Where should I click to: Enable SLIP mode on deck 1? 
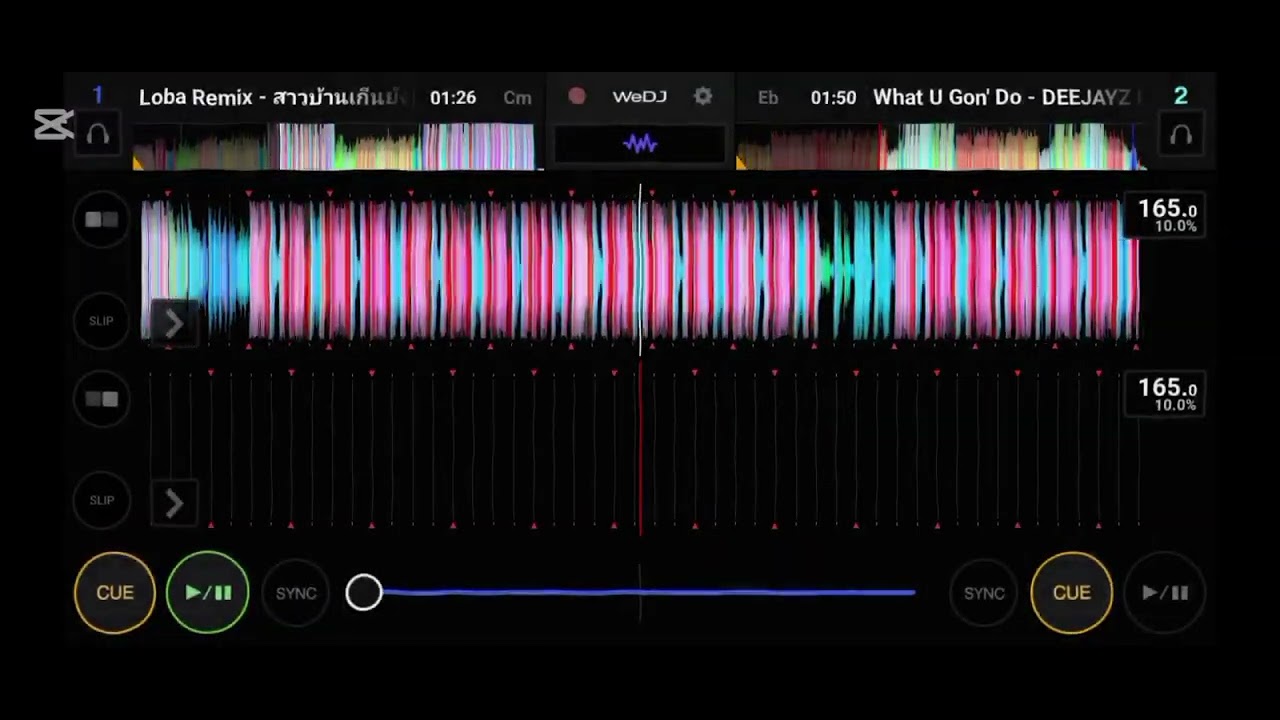click(101, 321)
